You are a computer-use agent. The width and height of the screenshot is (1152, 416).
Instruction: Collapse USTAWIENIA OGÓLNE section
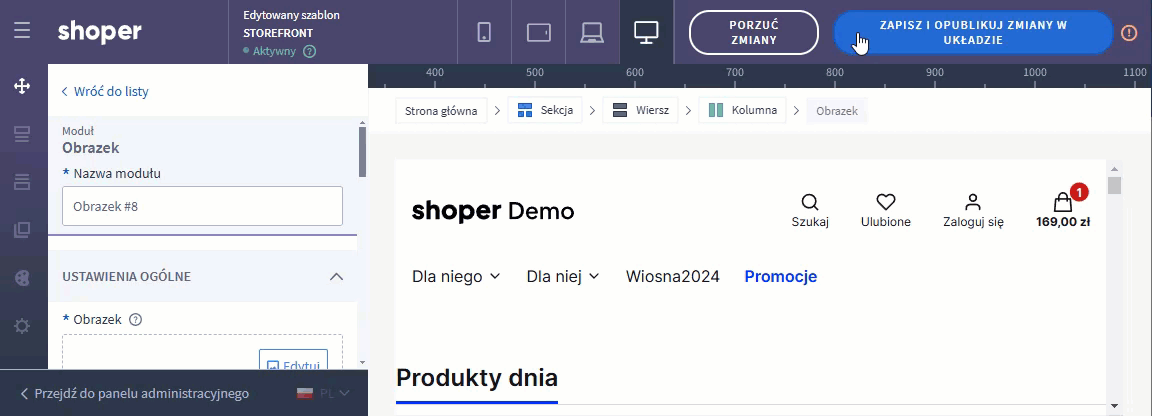[x=336, y=276]
